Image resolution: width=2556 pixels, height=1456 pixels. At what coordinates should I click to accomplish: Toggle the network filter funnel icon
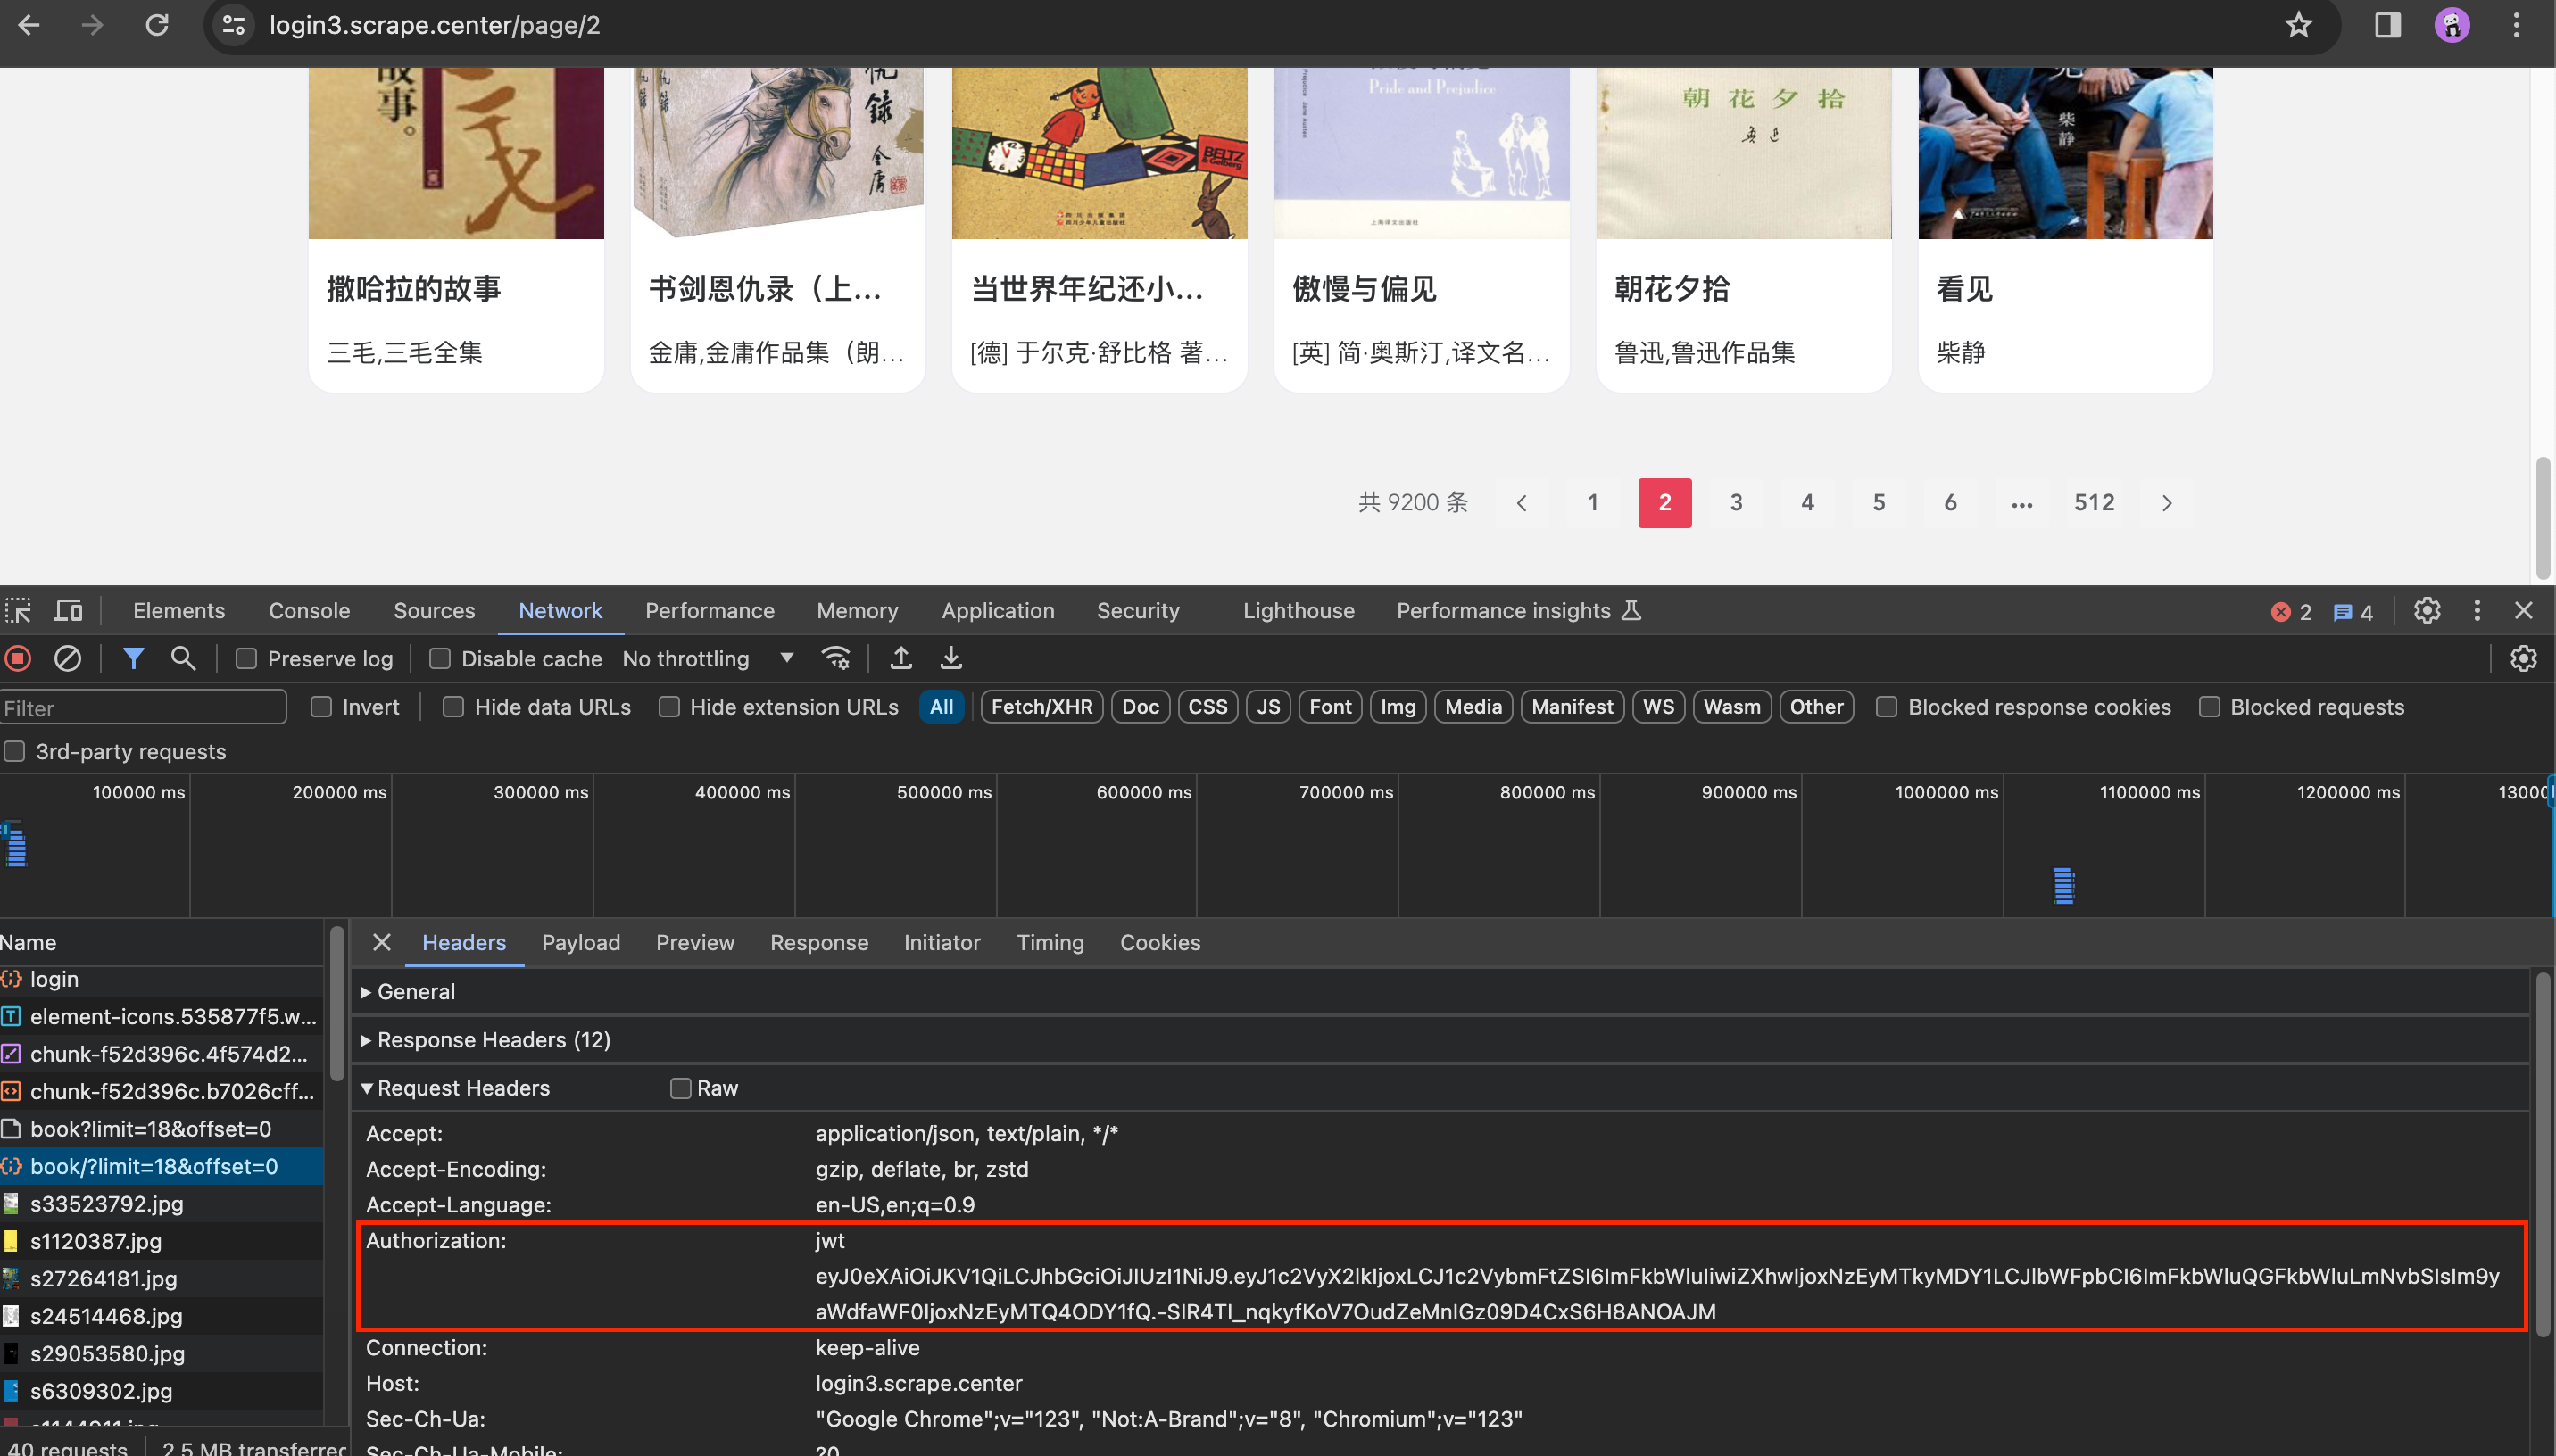[x=133, y=658]
